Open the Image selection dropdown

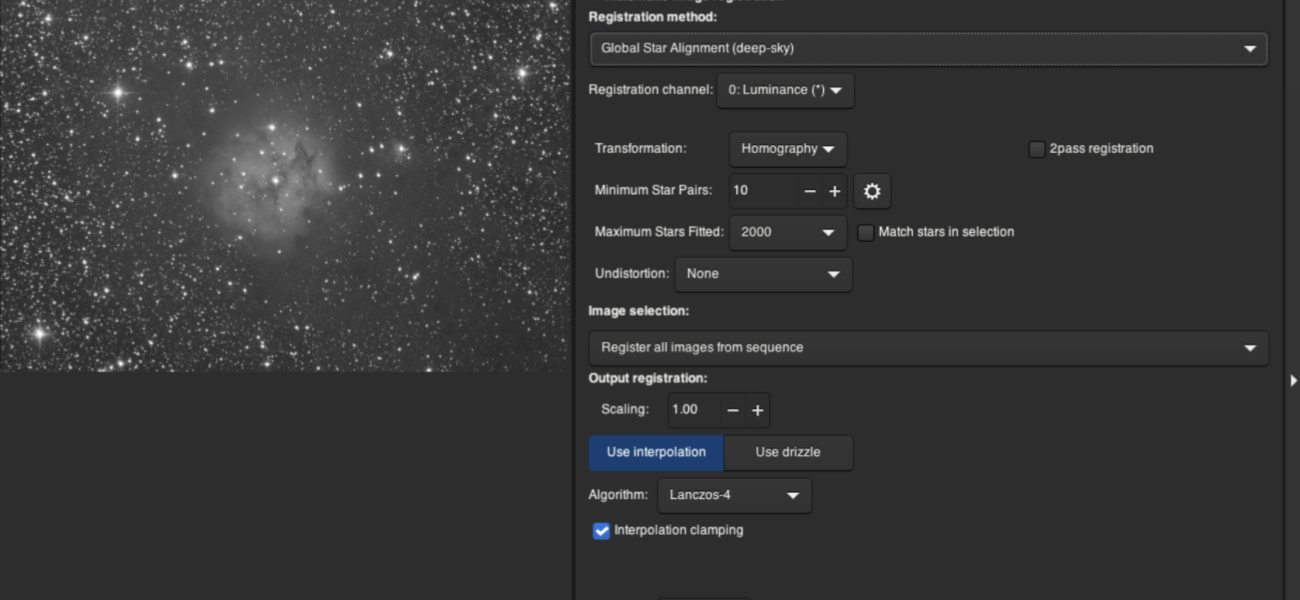pos(927,348)
